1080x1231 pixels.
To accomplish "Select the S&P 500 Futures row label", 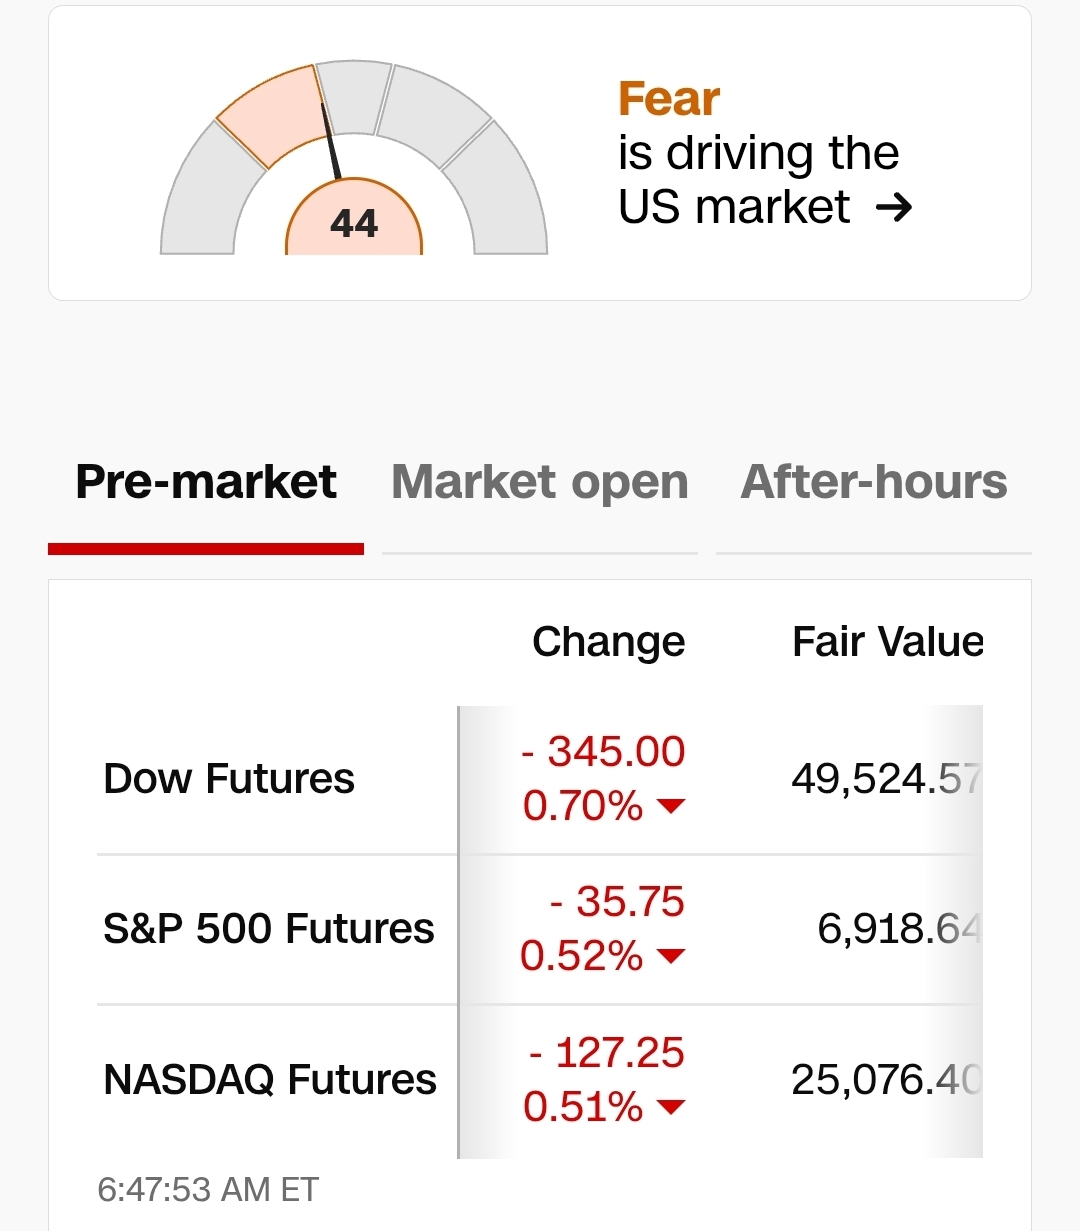I will click(269, 929).
